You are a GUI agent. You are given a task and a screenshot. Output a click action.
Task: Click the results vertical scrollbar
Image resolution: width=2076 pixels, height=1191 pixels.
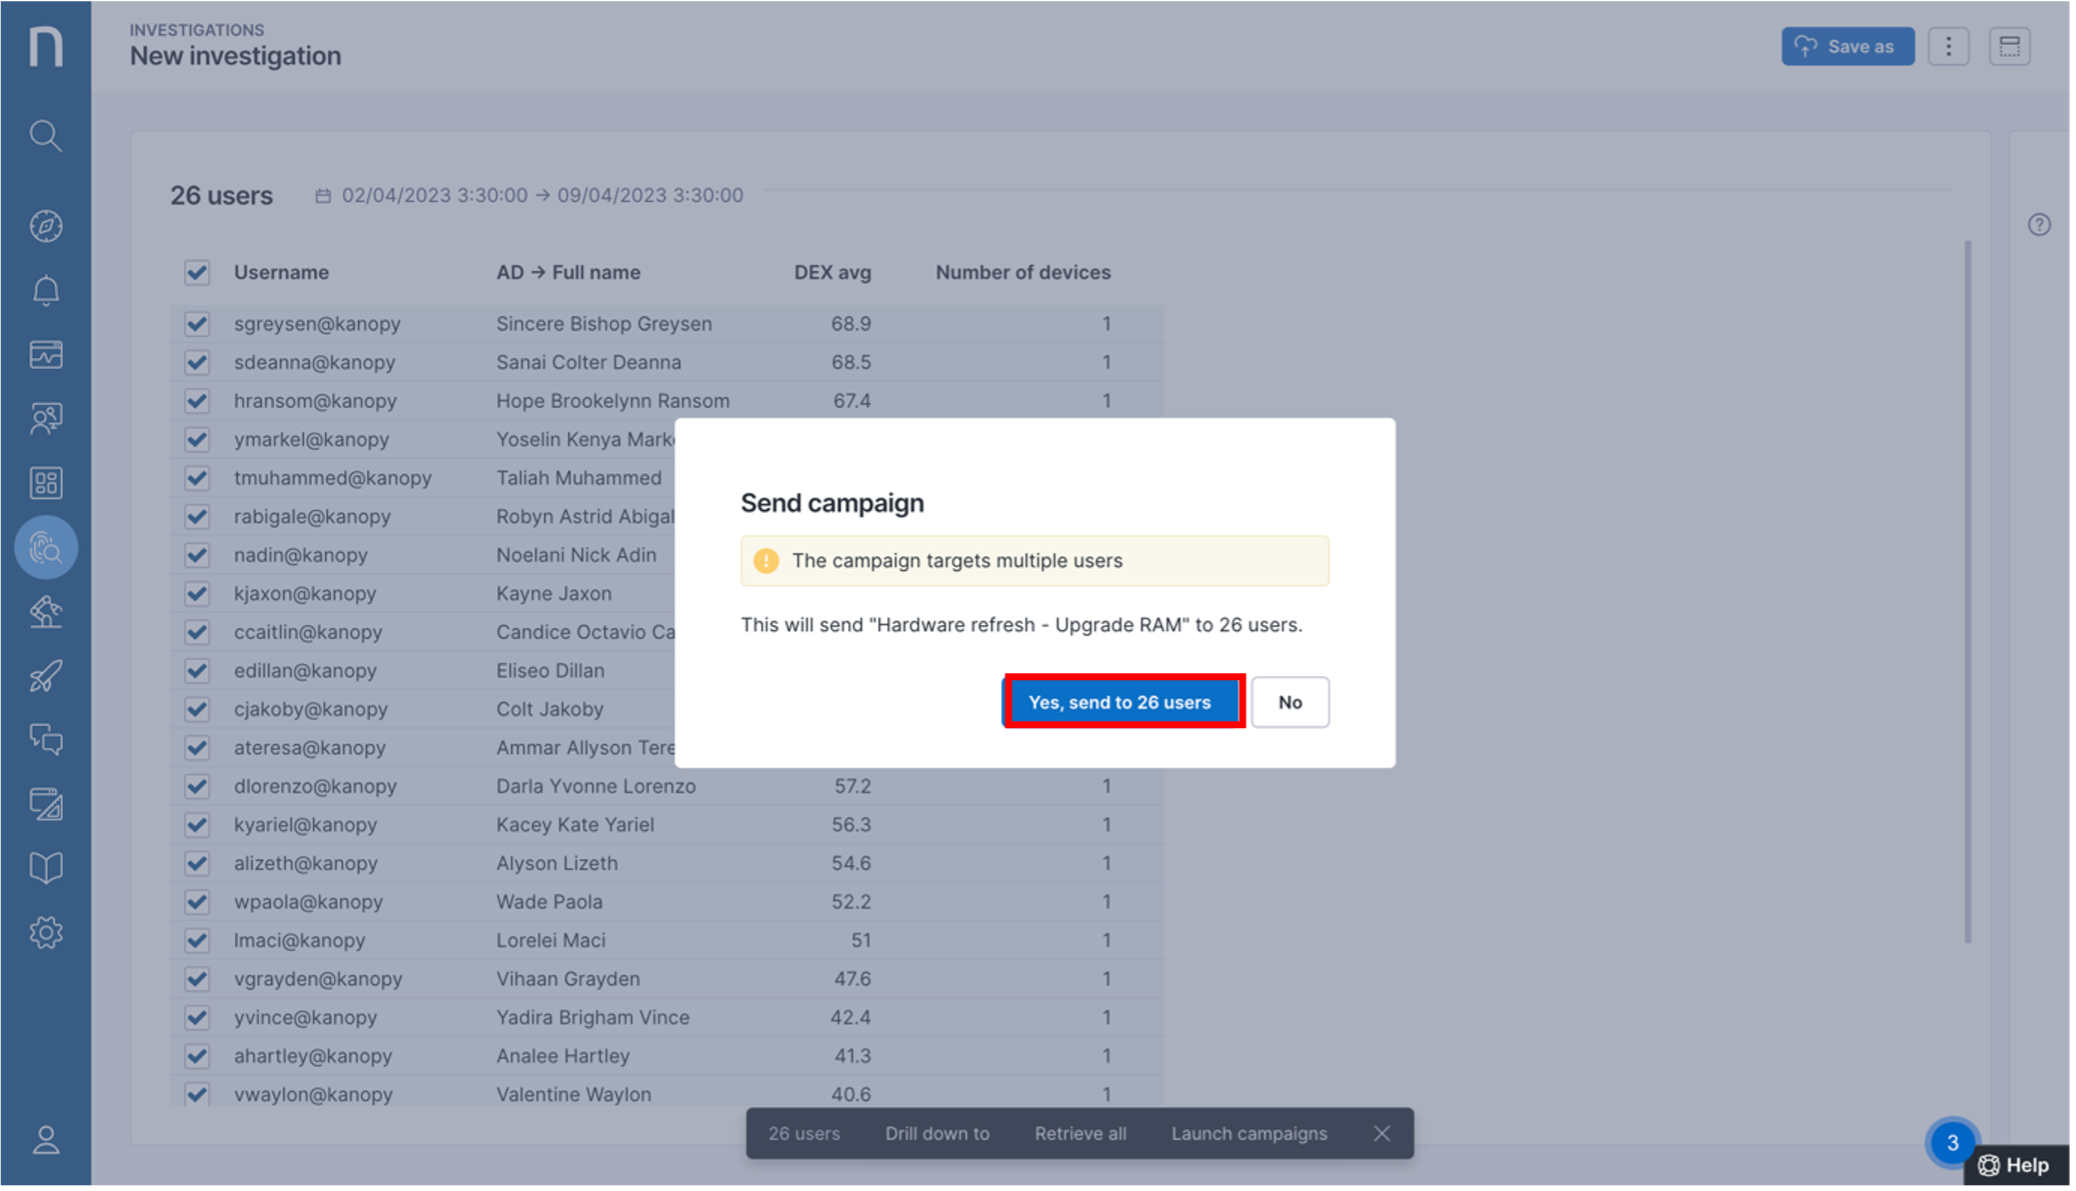tap(1967, 590)
